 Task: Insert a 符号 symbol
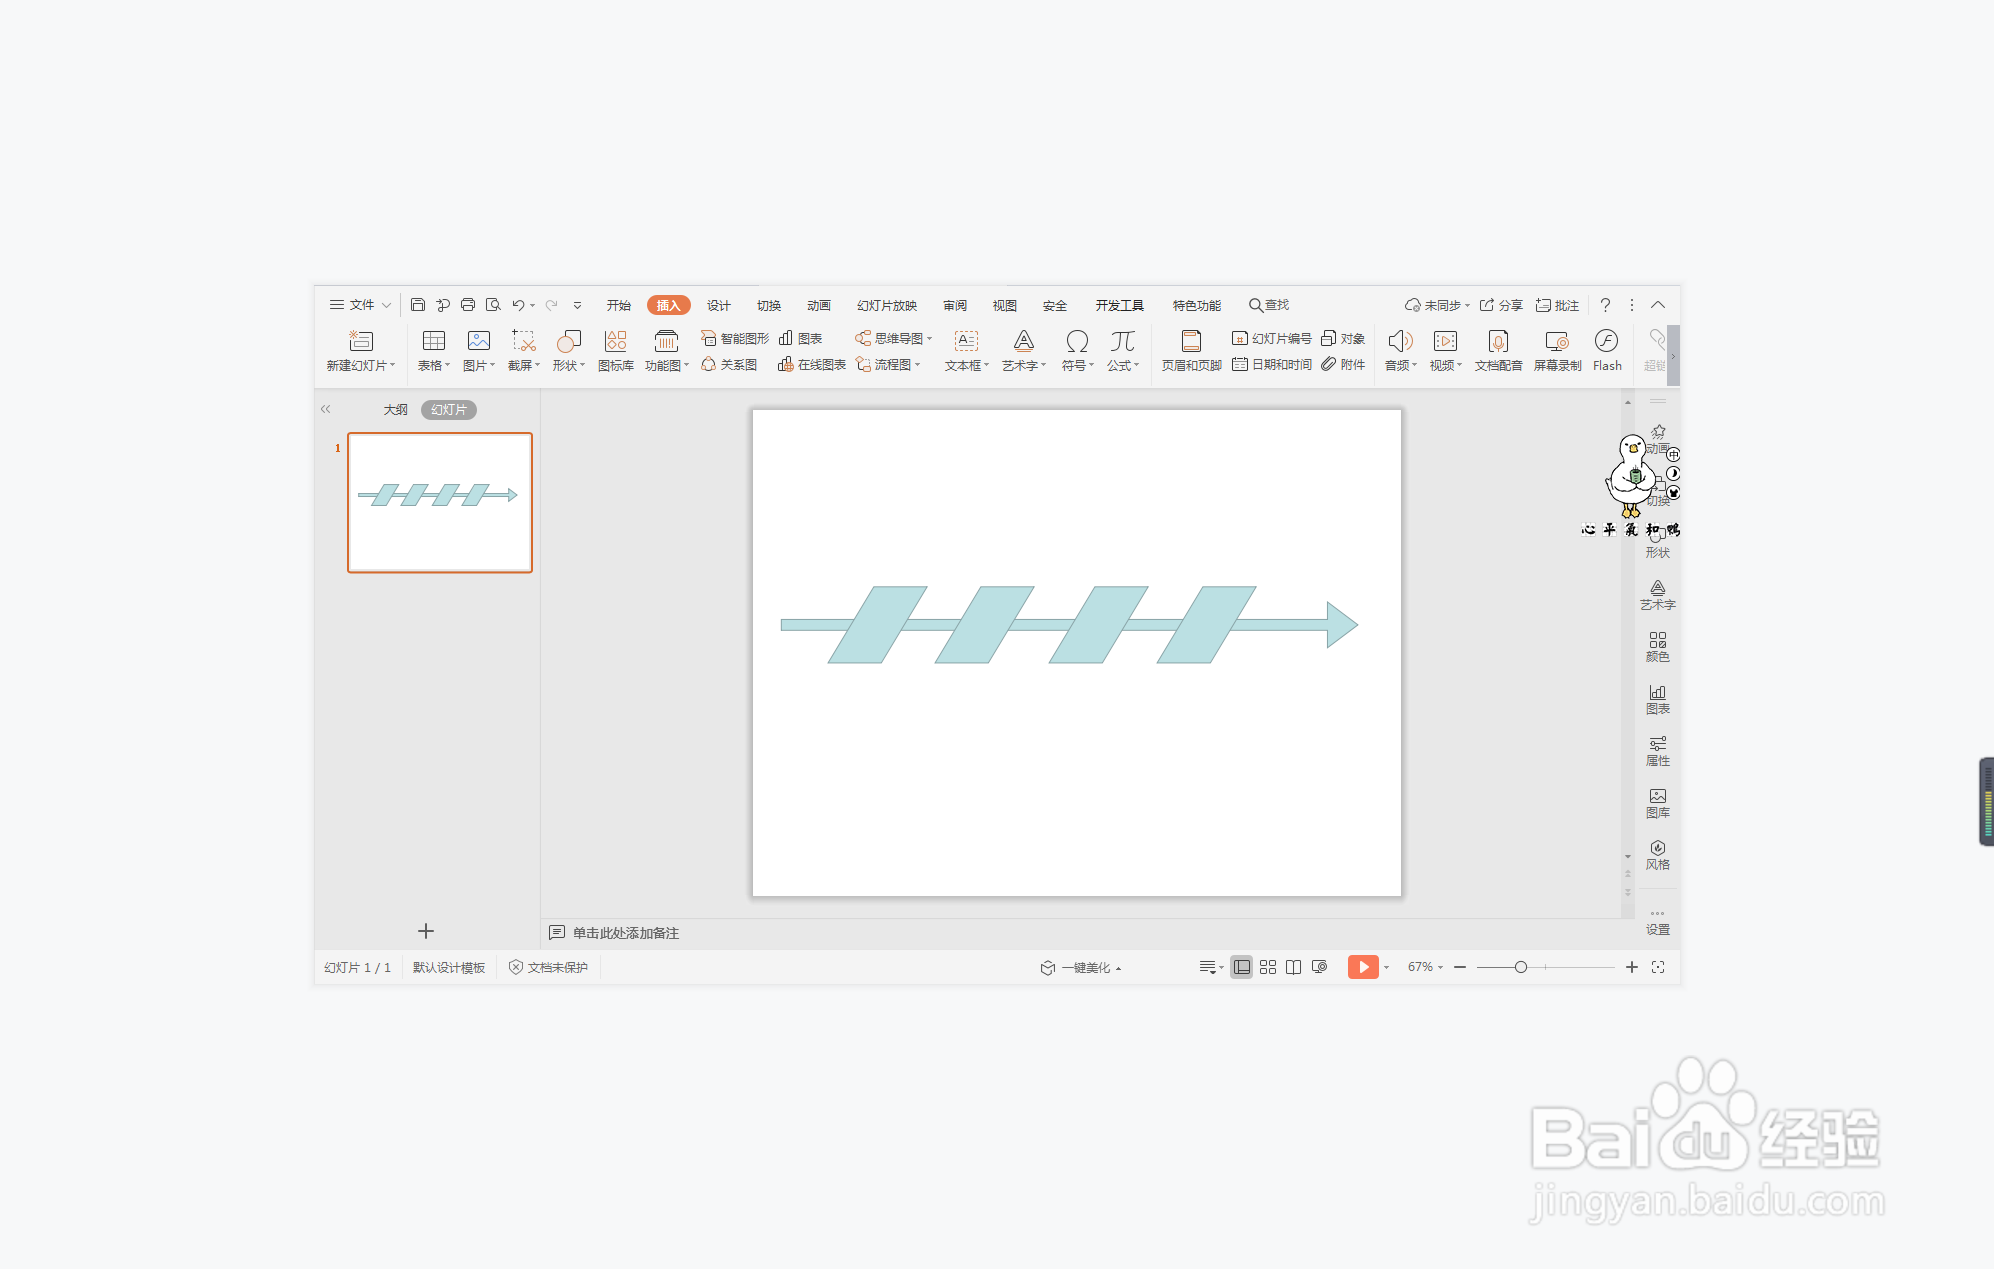coord(1077,351)
